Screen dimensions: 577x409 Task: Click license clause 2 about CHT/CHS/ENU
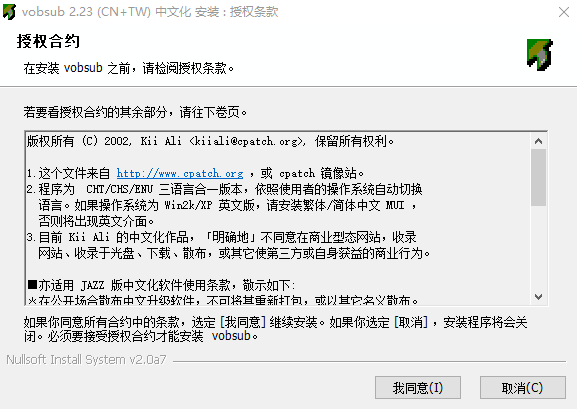point(224,205)
